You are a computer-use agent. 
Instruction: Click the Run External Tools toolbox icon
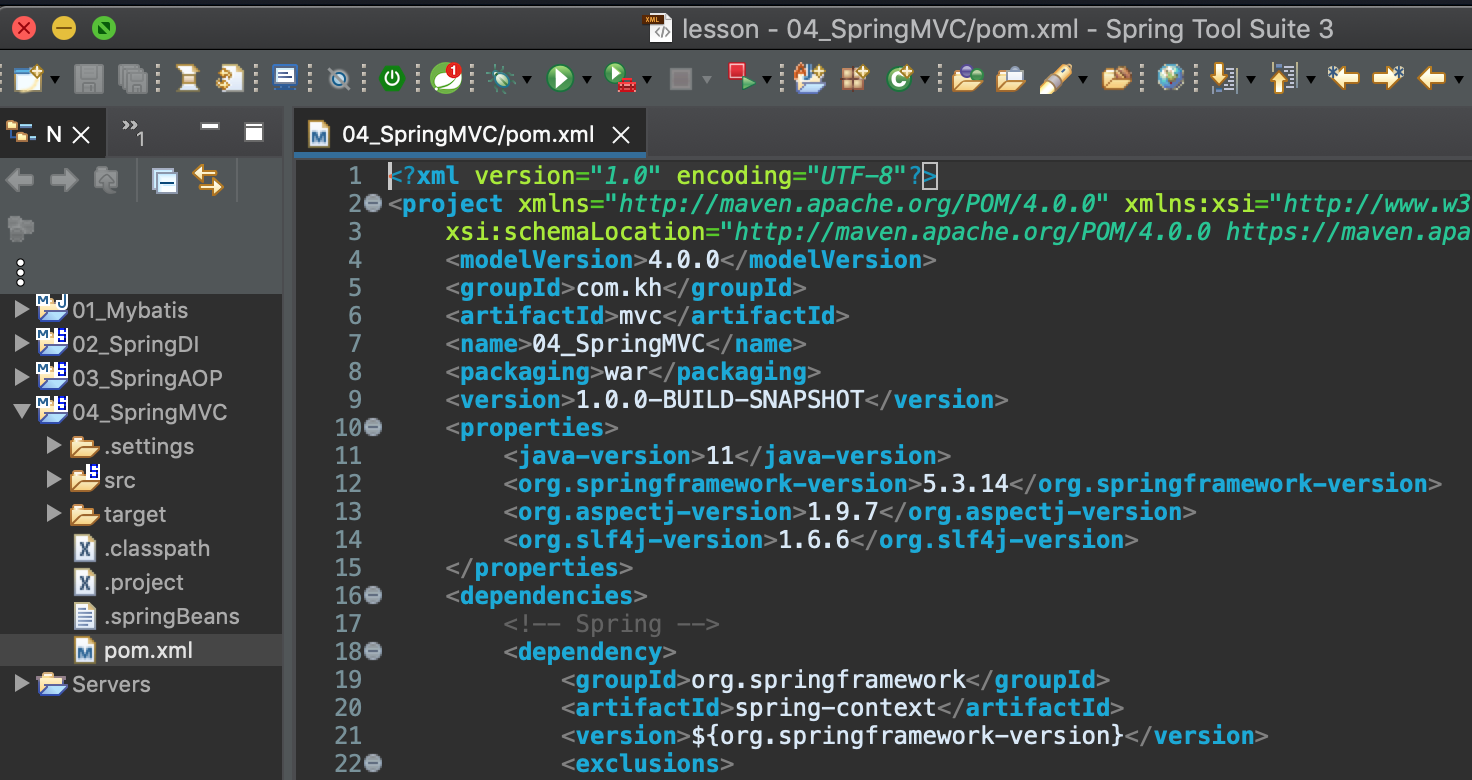tap(621, 78)
